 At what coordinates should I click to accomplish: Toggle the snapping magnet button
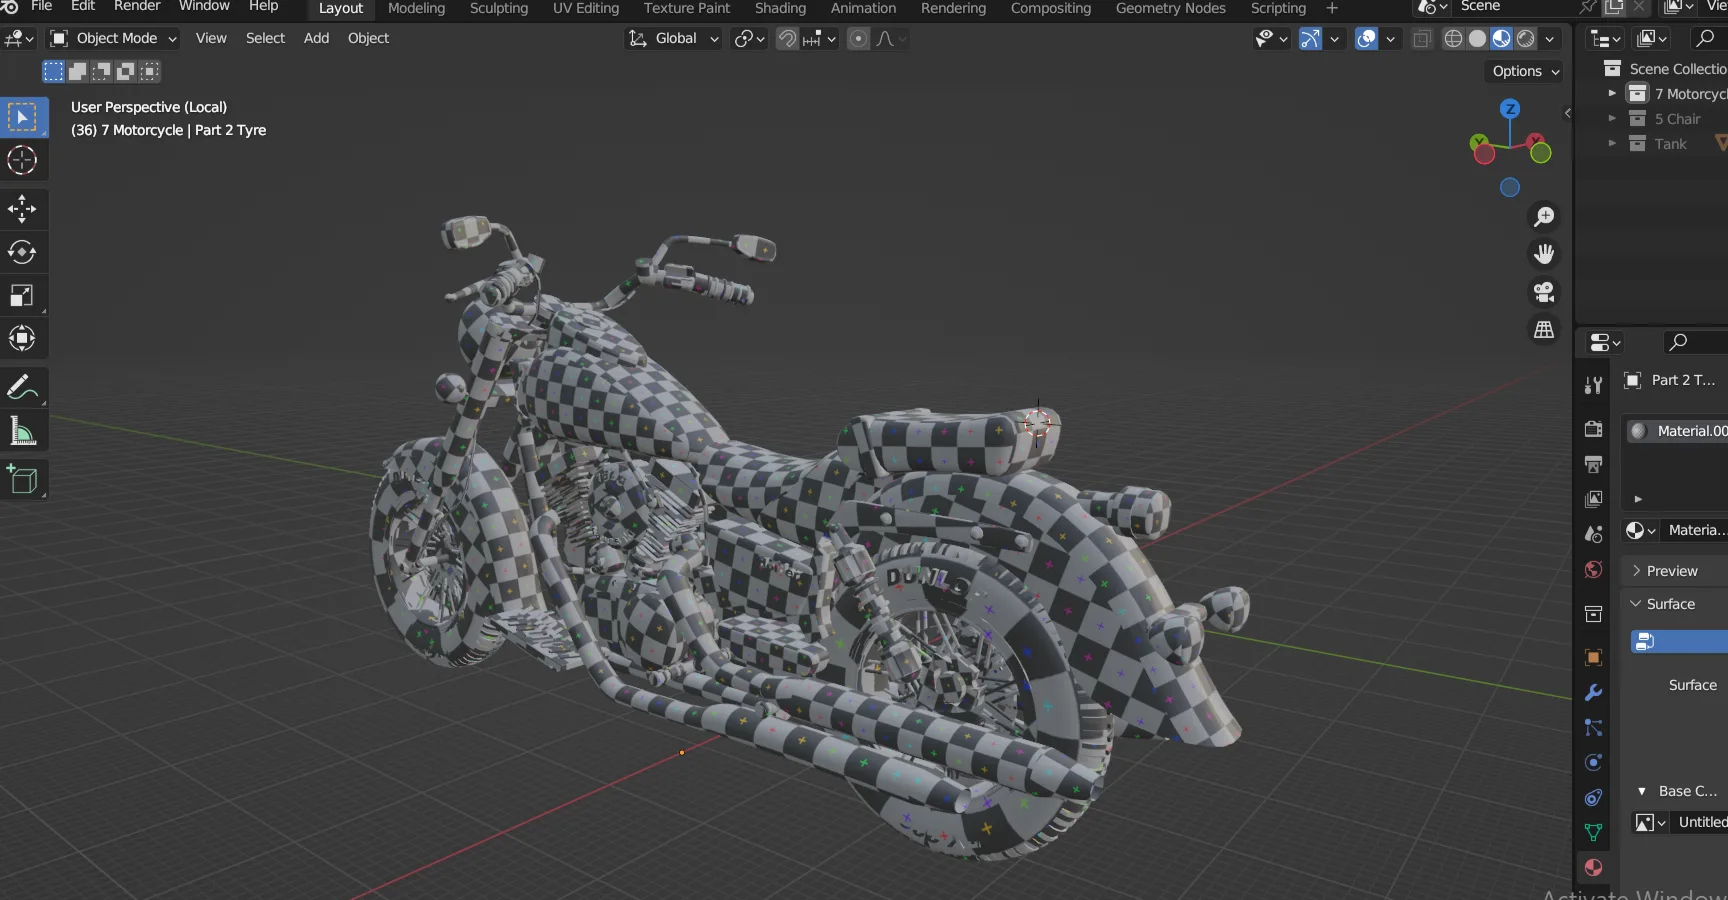[x=788, y=39]
